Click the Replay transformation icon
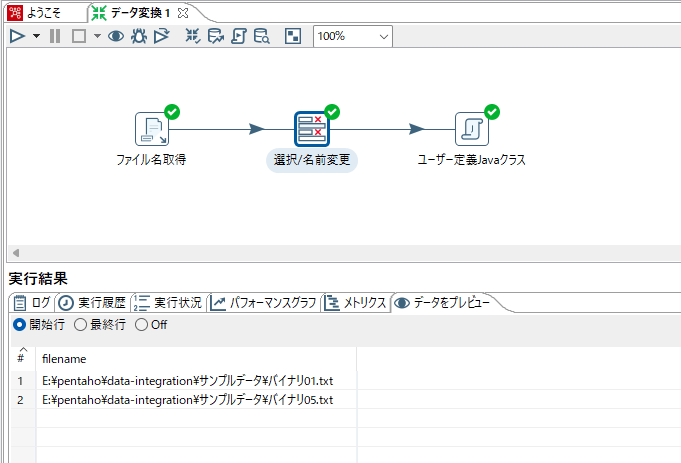The image size is (681, 463). point(161,36)
